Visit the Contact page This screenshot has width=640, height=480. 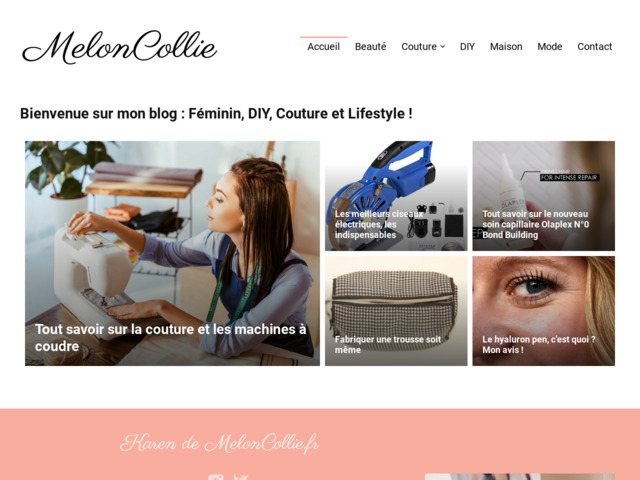(594, 47)
